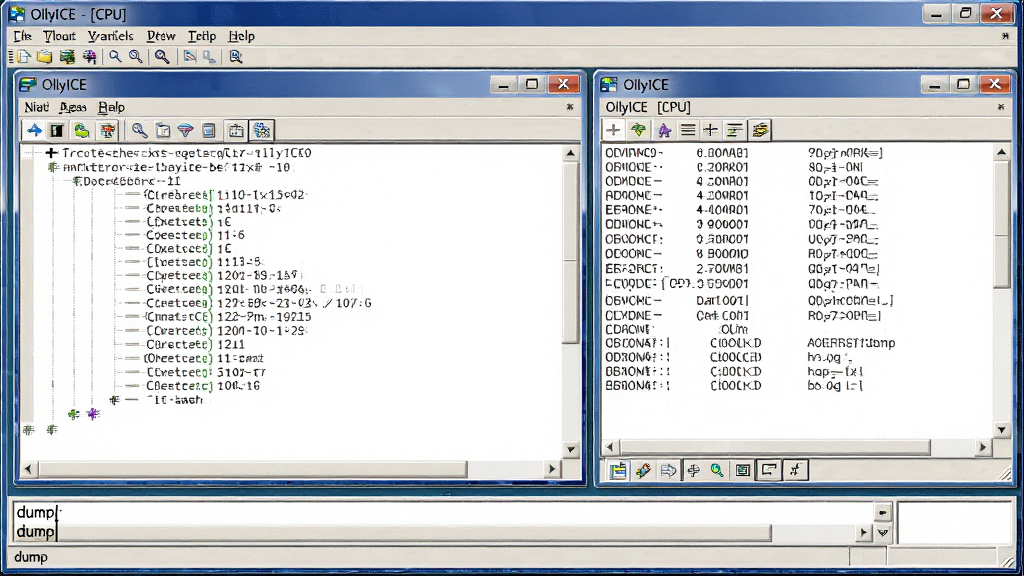This screenshot has height=576, width=1024.
Task: Click into the upper 'dump' command input field
Action: tap(444, 513)
